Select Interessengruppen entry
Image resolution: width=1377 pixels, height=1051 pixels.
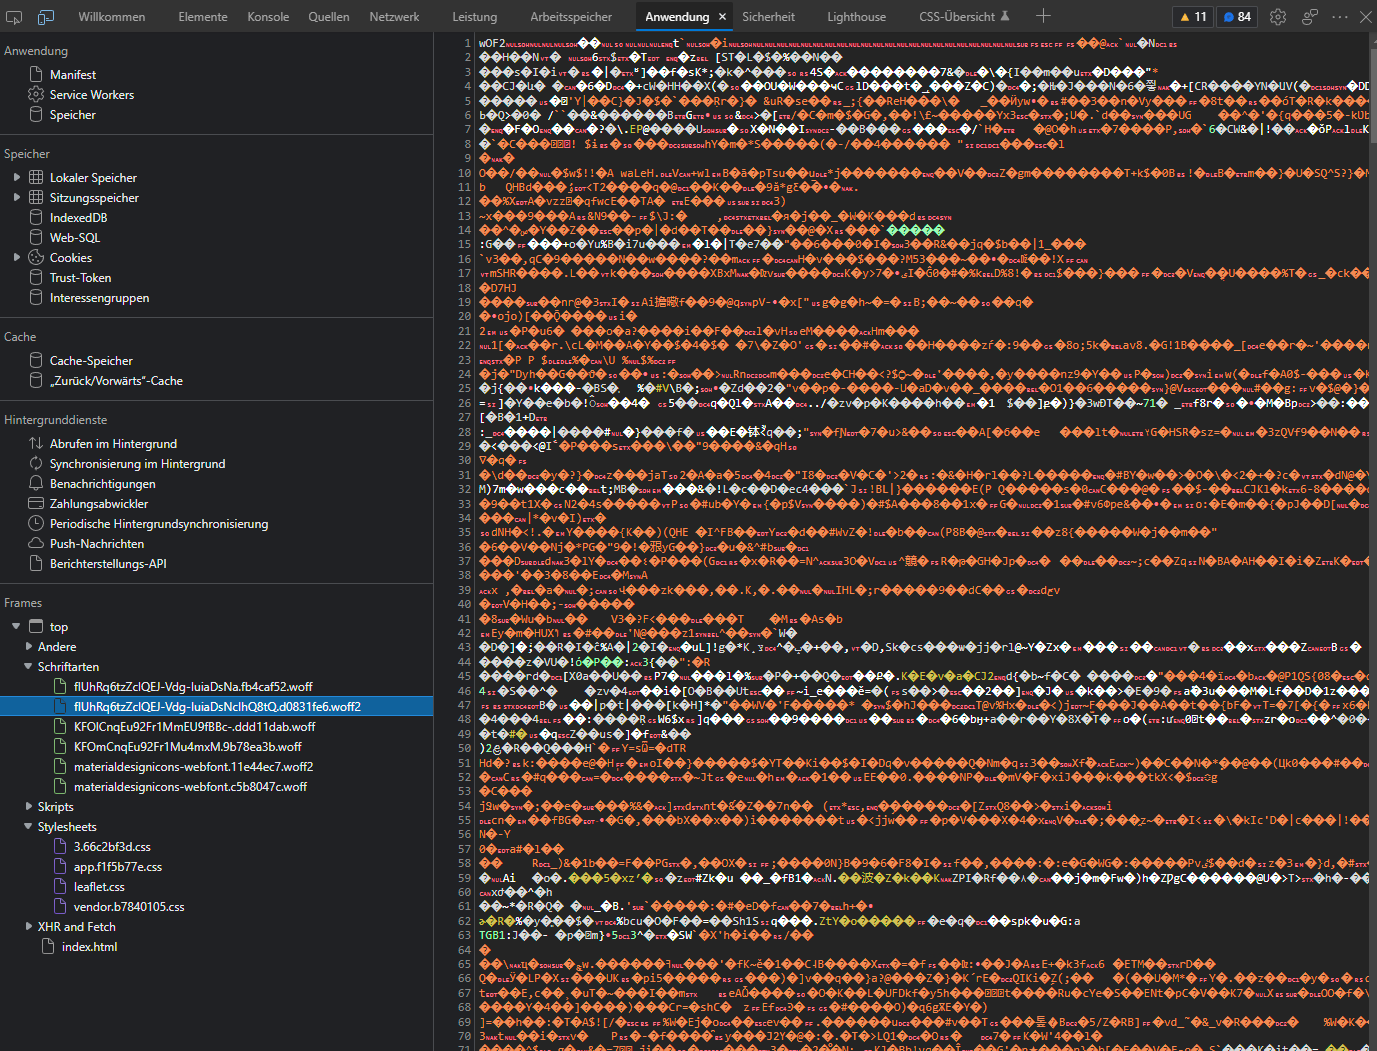99,298
